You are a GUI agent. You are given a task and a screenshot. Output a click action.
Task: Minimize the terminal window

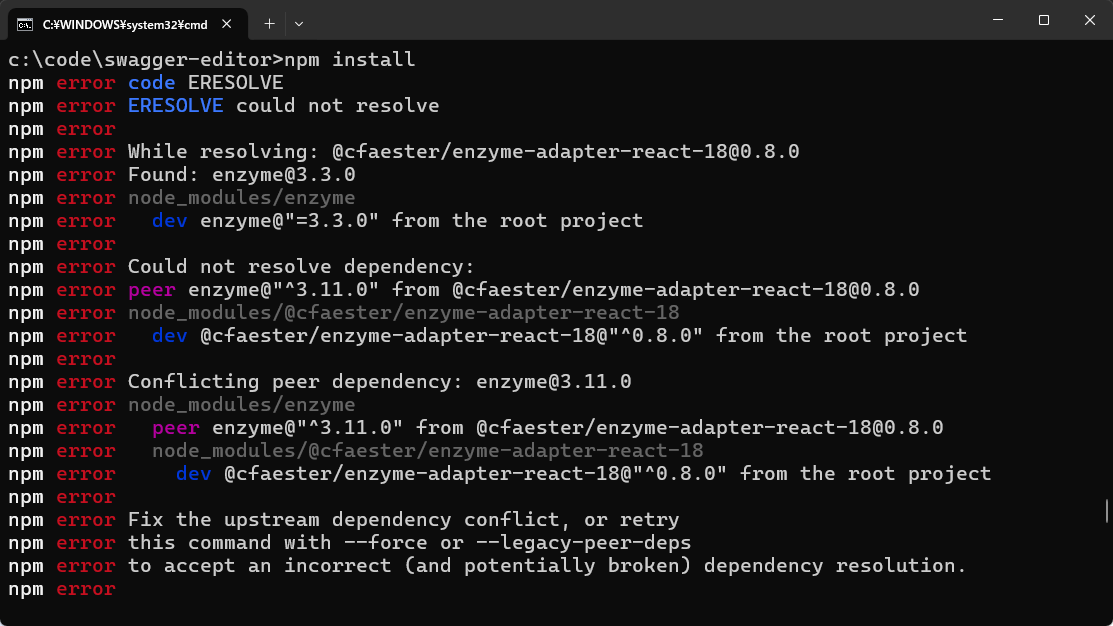coord(997,20)
